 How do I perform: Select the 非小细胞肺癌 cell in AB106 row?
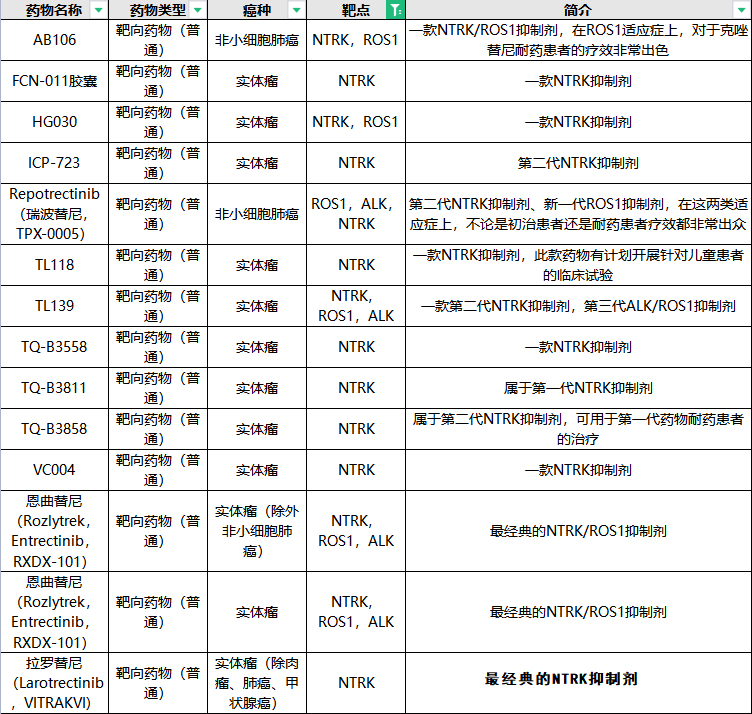[257, 40]
